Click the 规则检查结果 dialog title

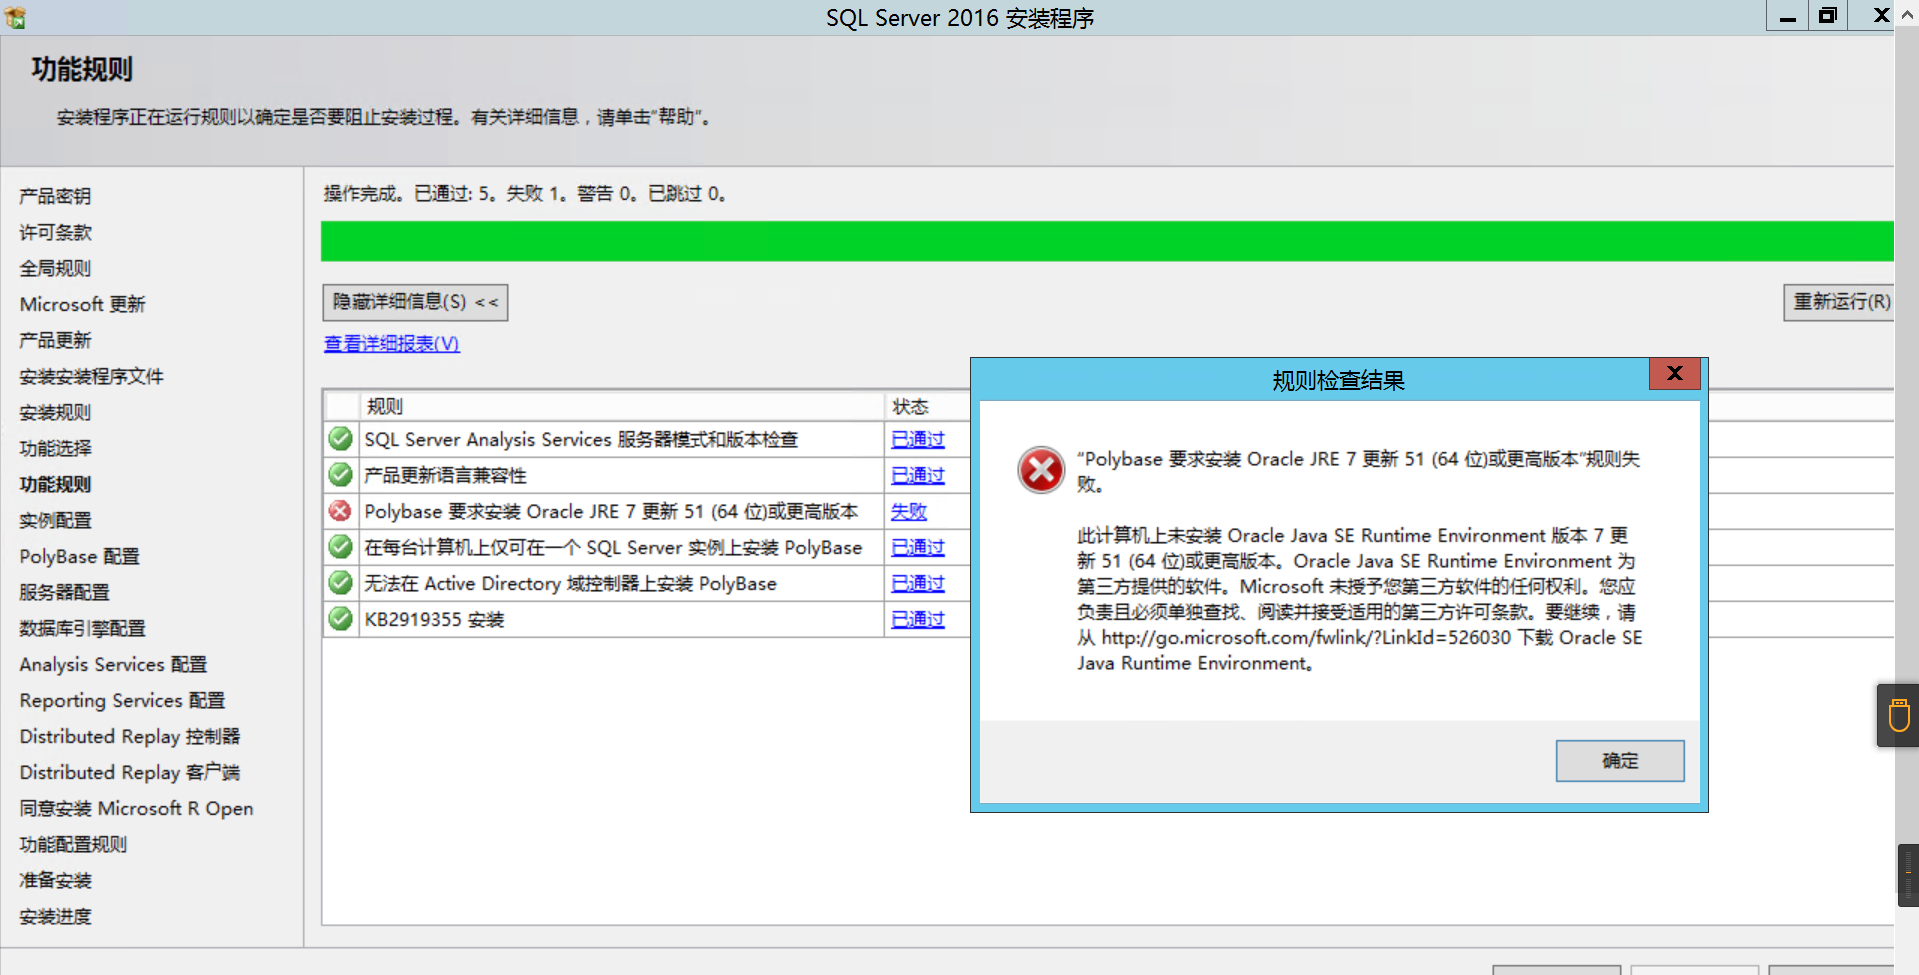(x=1338, y=380)
